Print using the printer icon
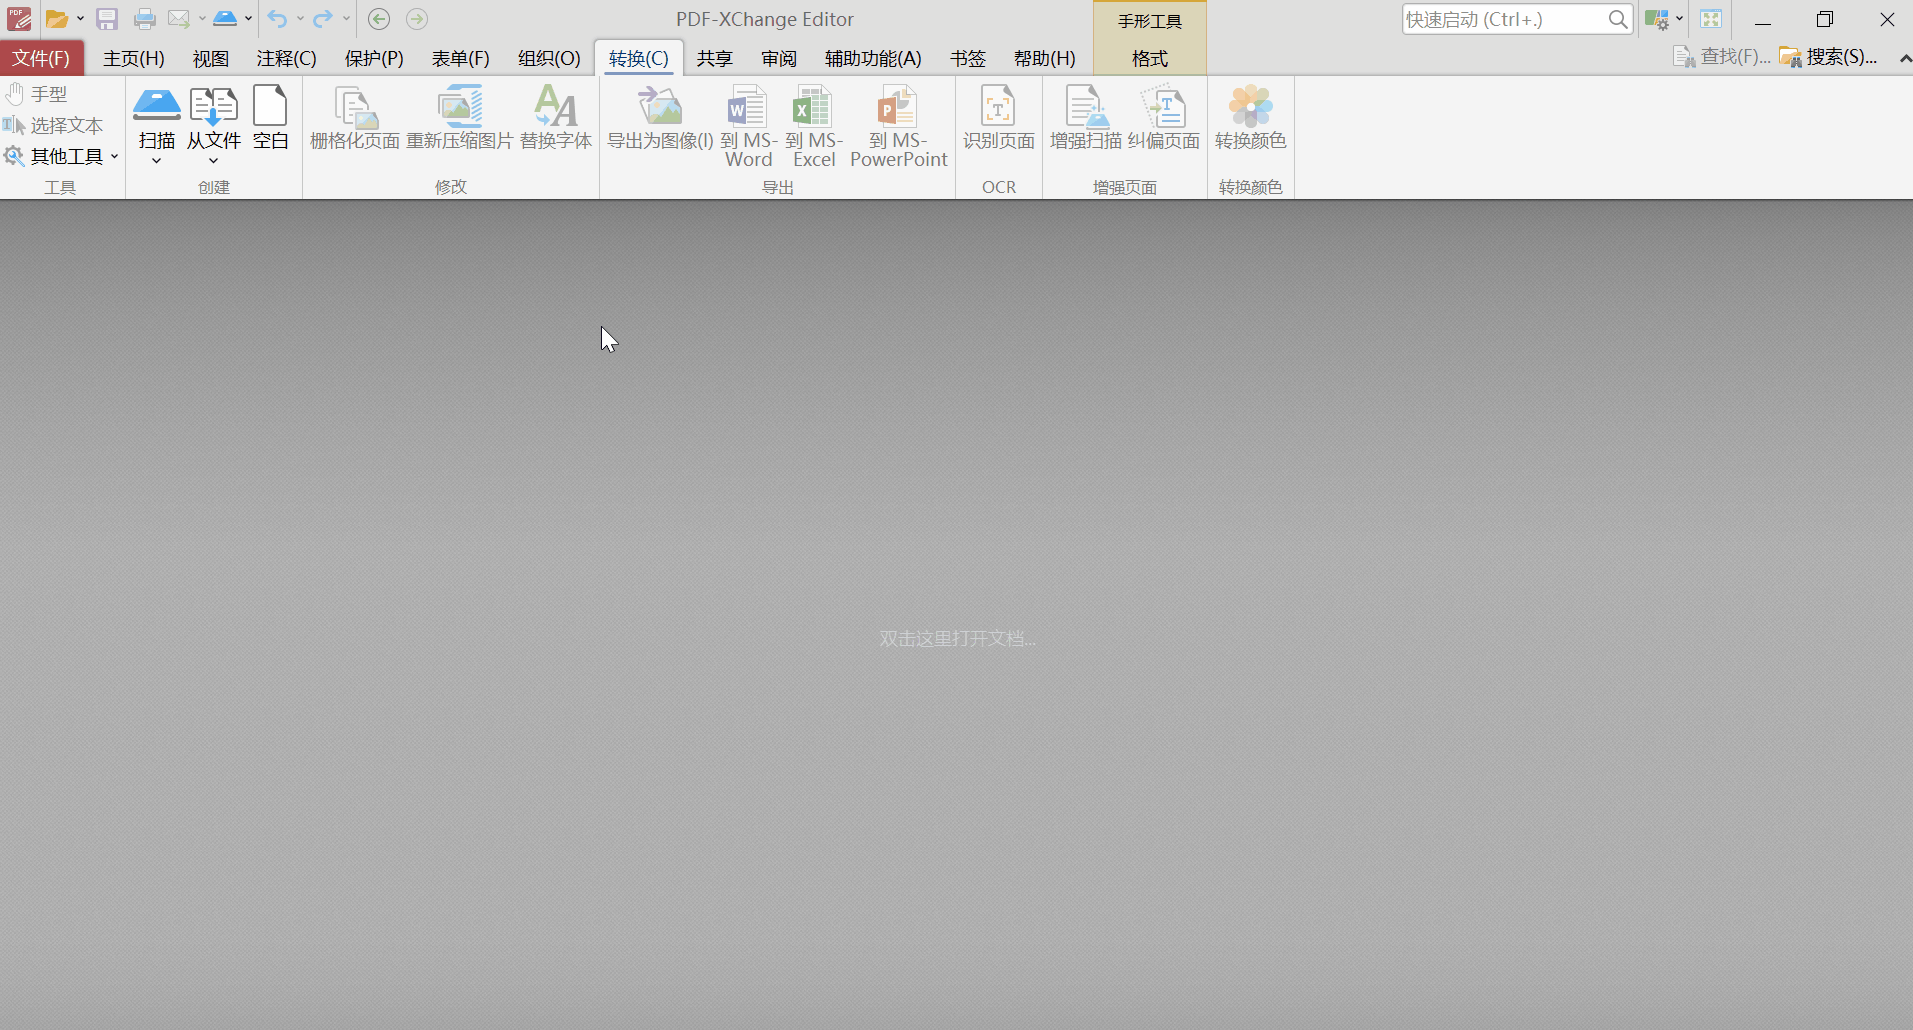 pyautogui.click(x=145, y=19)
